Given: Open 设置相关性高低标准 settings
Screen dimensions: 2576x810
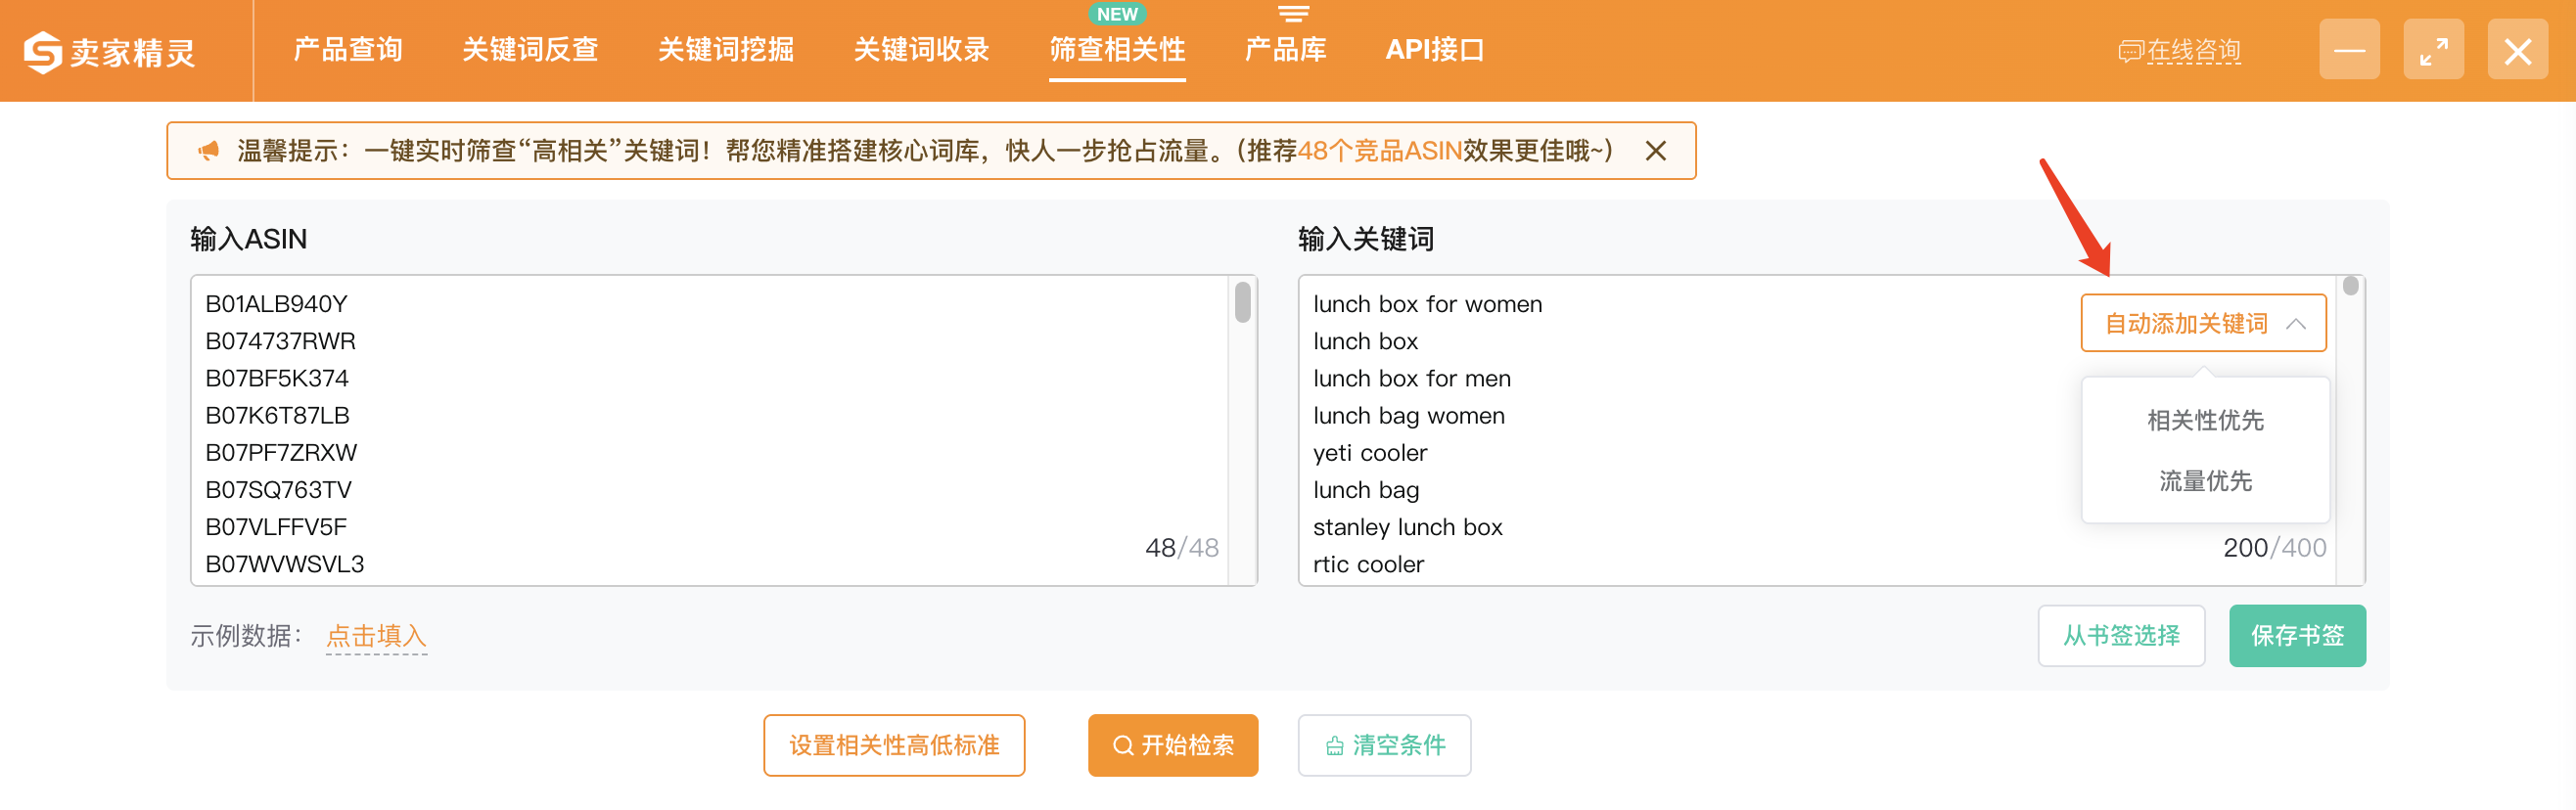Looking at the screenshot, I should click(894, 745).
